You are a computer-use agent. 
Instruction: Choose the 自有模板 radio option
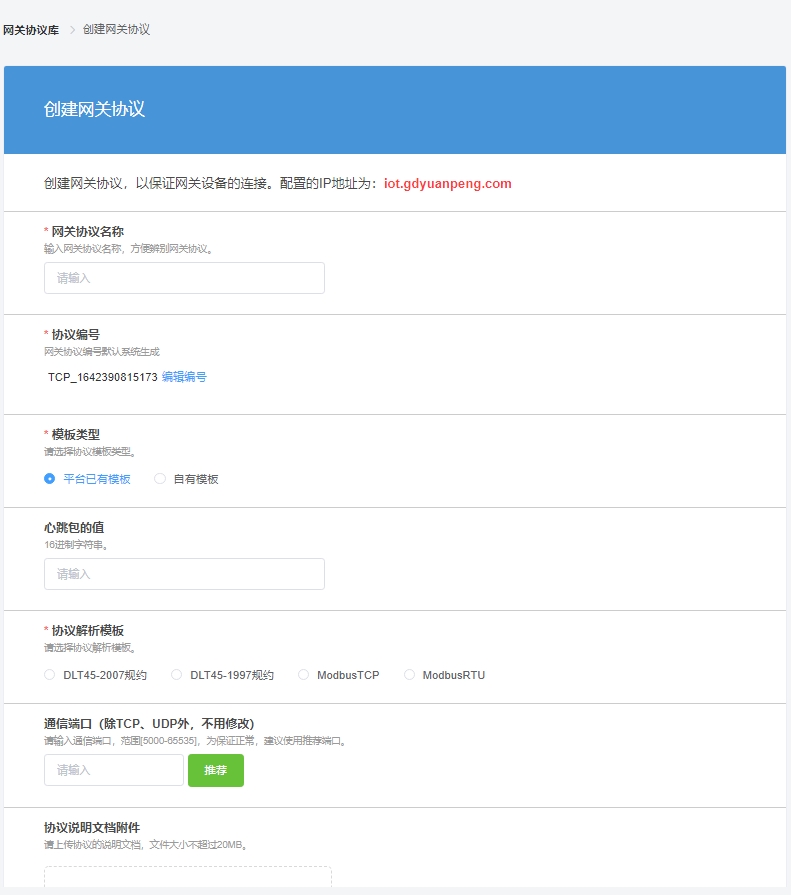(160, 479)
